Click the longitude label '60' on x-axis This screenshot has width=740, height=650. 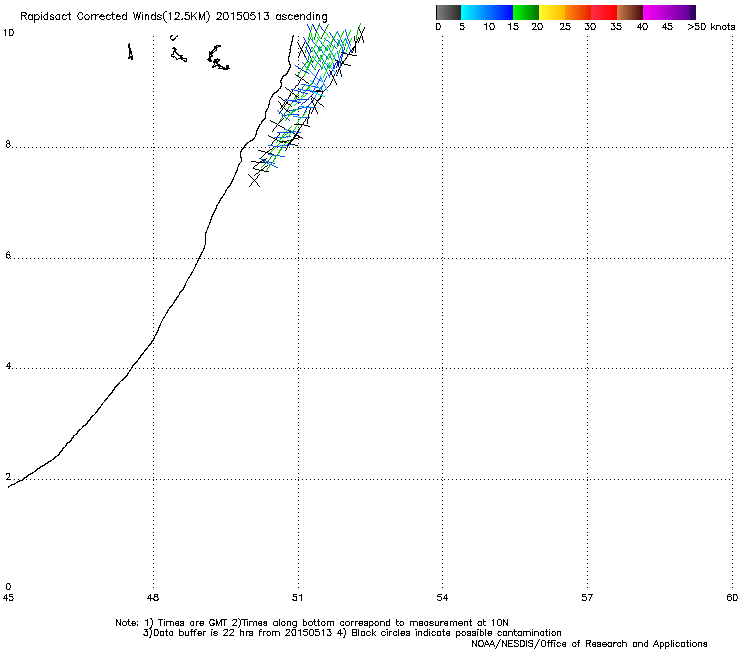pos(732,598)
